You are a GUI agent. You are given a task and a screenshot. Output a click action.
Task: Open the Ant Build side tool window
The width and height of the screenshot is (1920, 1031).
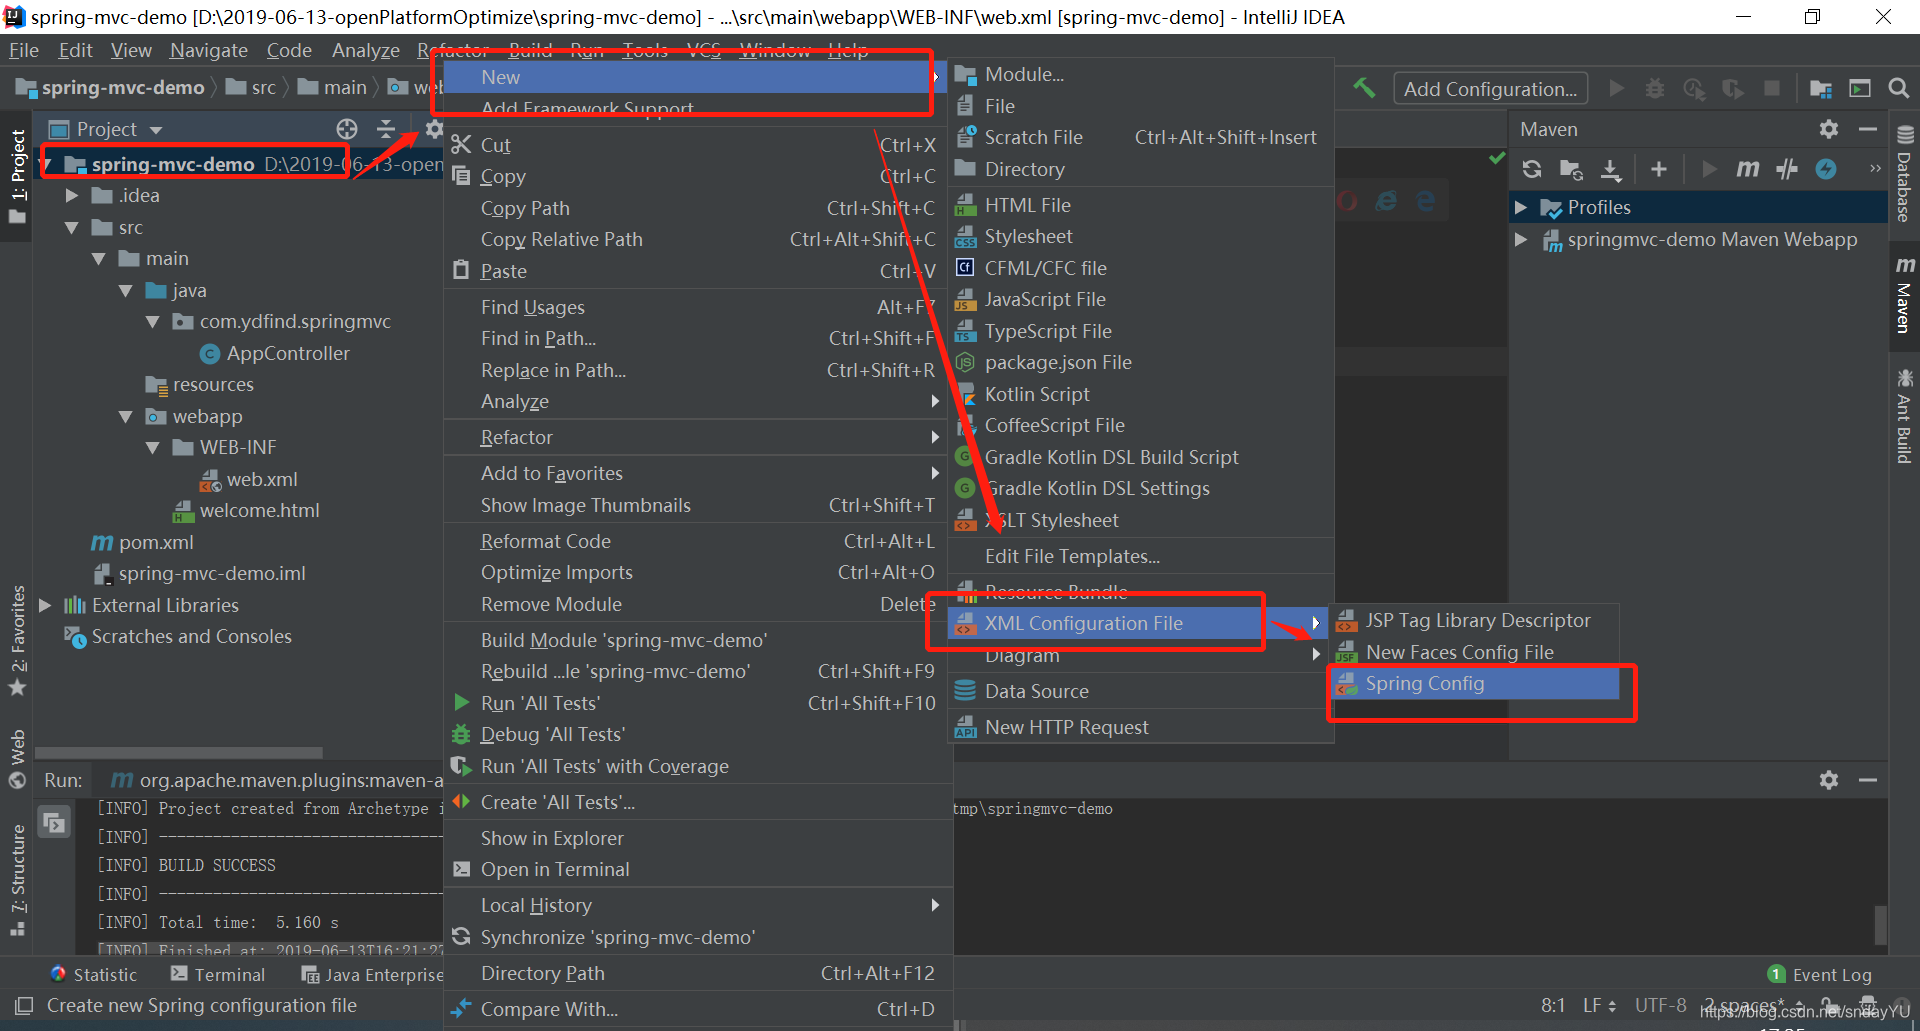1904,417
